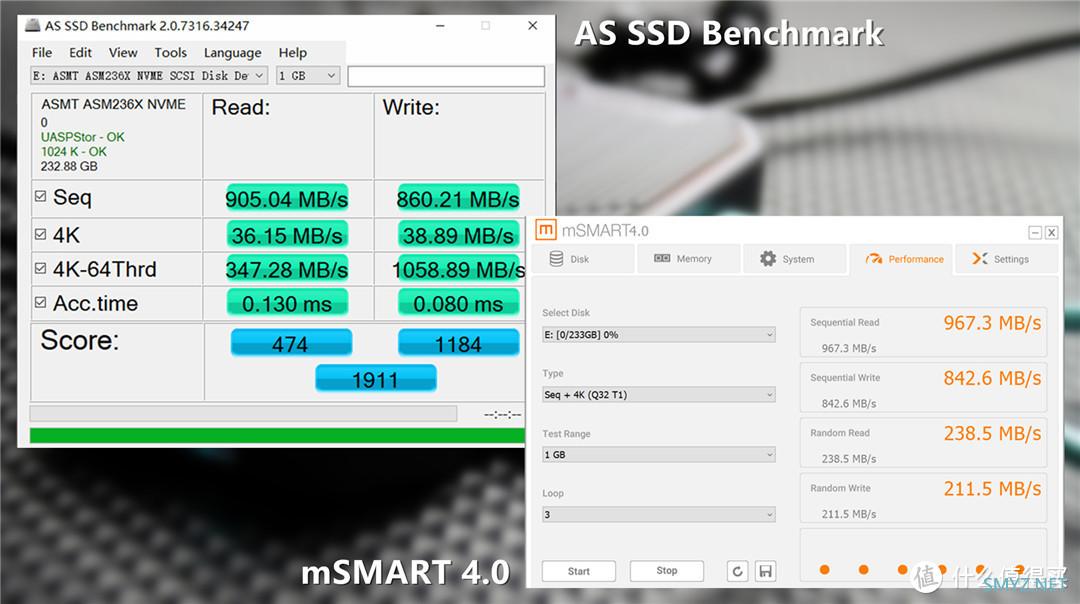Click the Random Write 211.5 MB/s value
The image size is (1080, 604).
(992, 488)
